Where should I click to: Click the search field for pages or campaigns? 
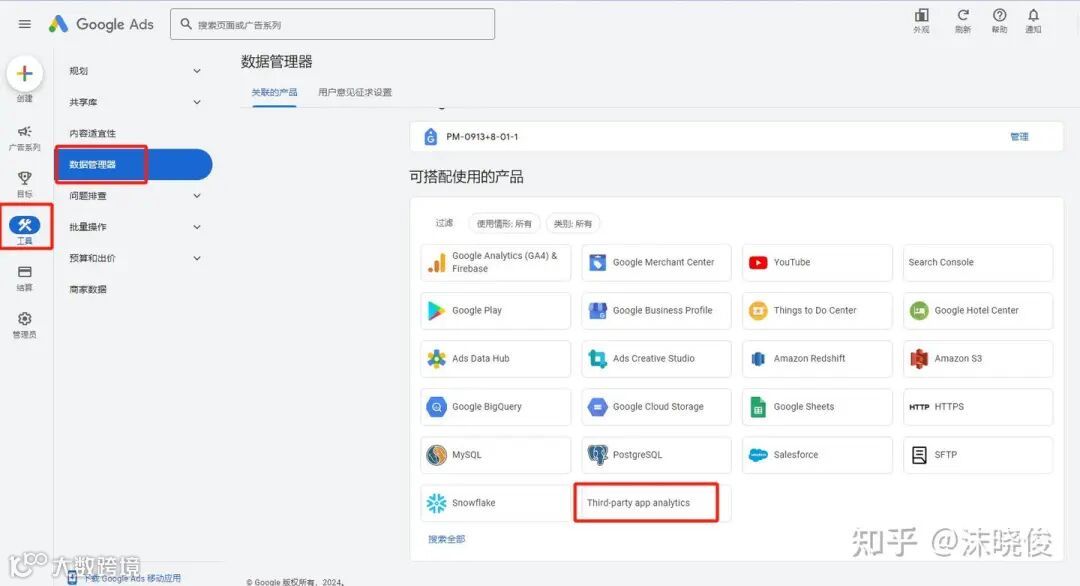[x=333, y=24]
